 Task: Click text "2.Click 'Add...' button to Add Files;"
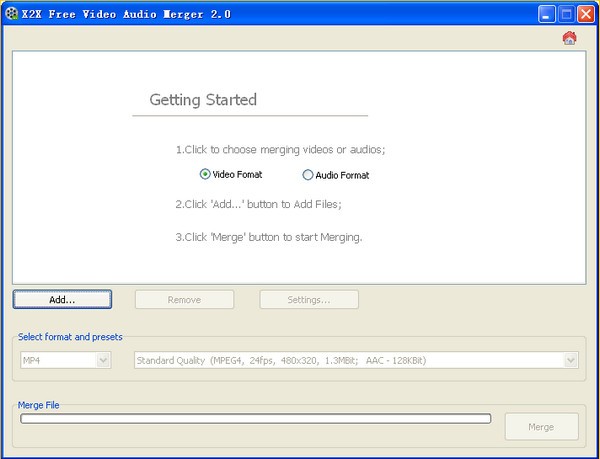[x=259, y=204]
